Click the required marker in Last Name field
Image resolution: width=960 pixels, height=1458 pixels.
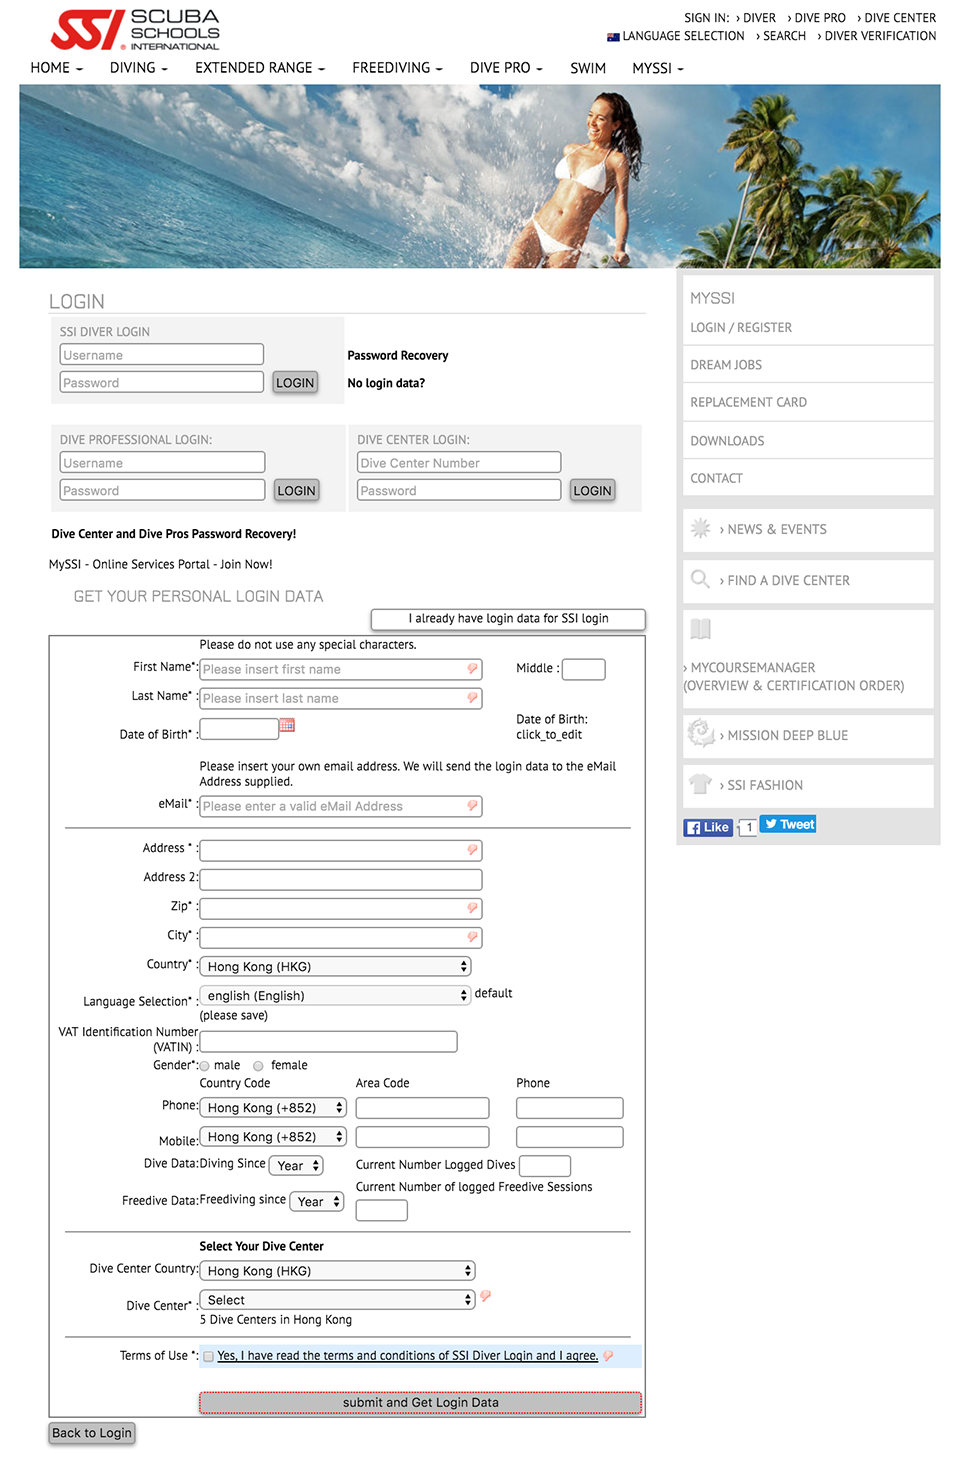click(x=472, y=697)
